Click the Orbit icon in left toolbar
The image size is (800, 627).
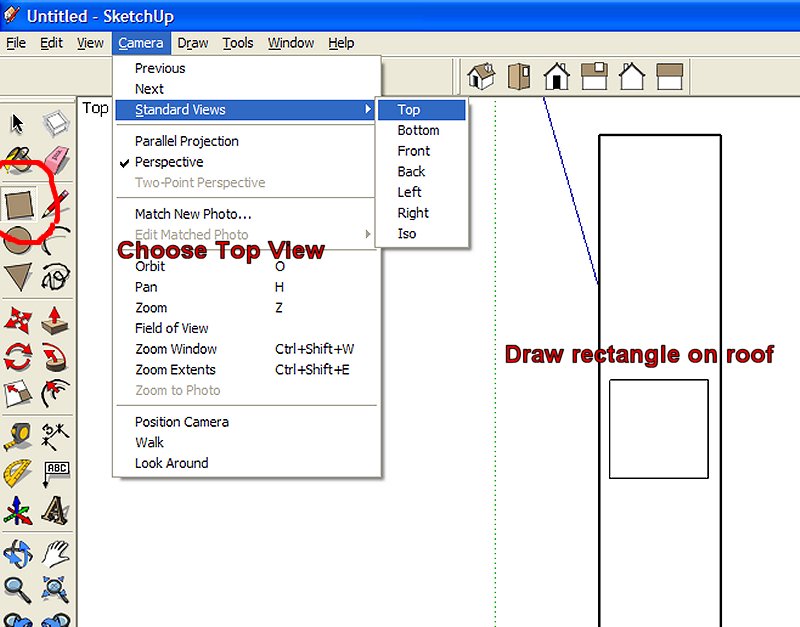[18, 554]
